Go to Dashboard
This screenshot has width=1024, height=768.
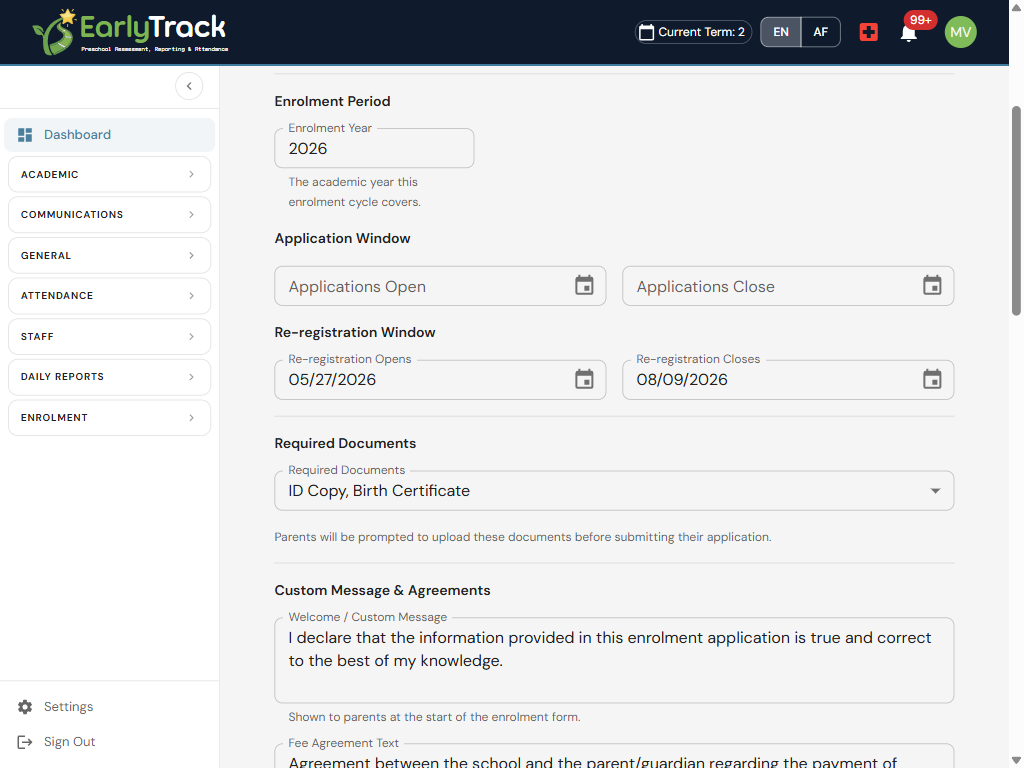click(110, 135)
